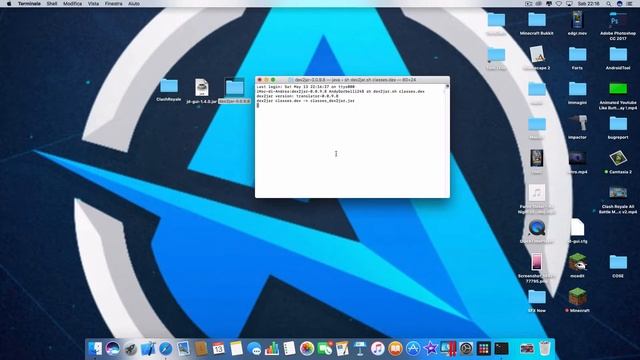Select the bugreport folder
Image resolution: width=640 pixels, height=360 pixels.
tap(618, 127)
